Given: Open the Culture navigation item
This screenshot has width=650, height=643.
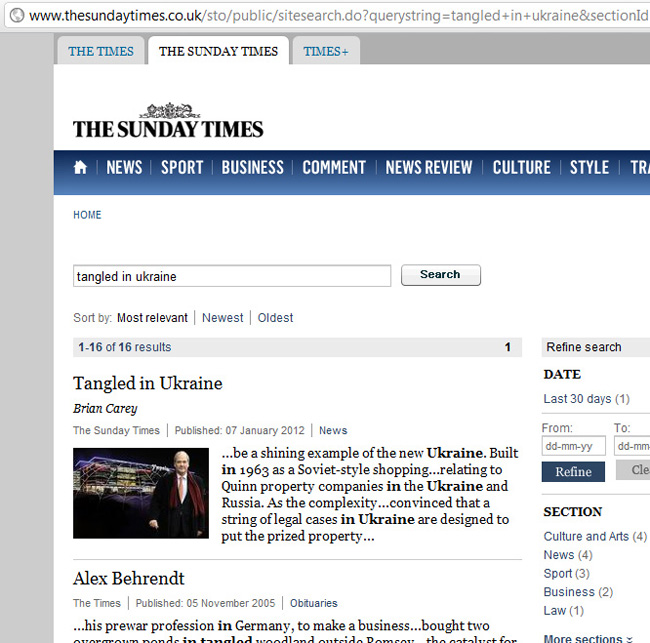Looking at the screenshot, I should pos(521,167).
